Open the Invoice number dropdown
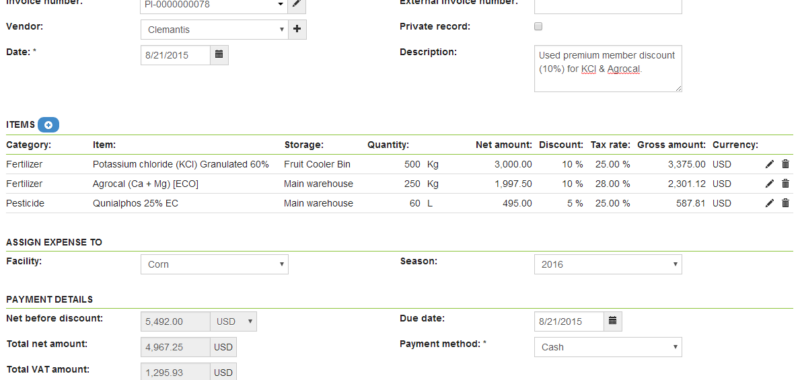 [214, 5]
